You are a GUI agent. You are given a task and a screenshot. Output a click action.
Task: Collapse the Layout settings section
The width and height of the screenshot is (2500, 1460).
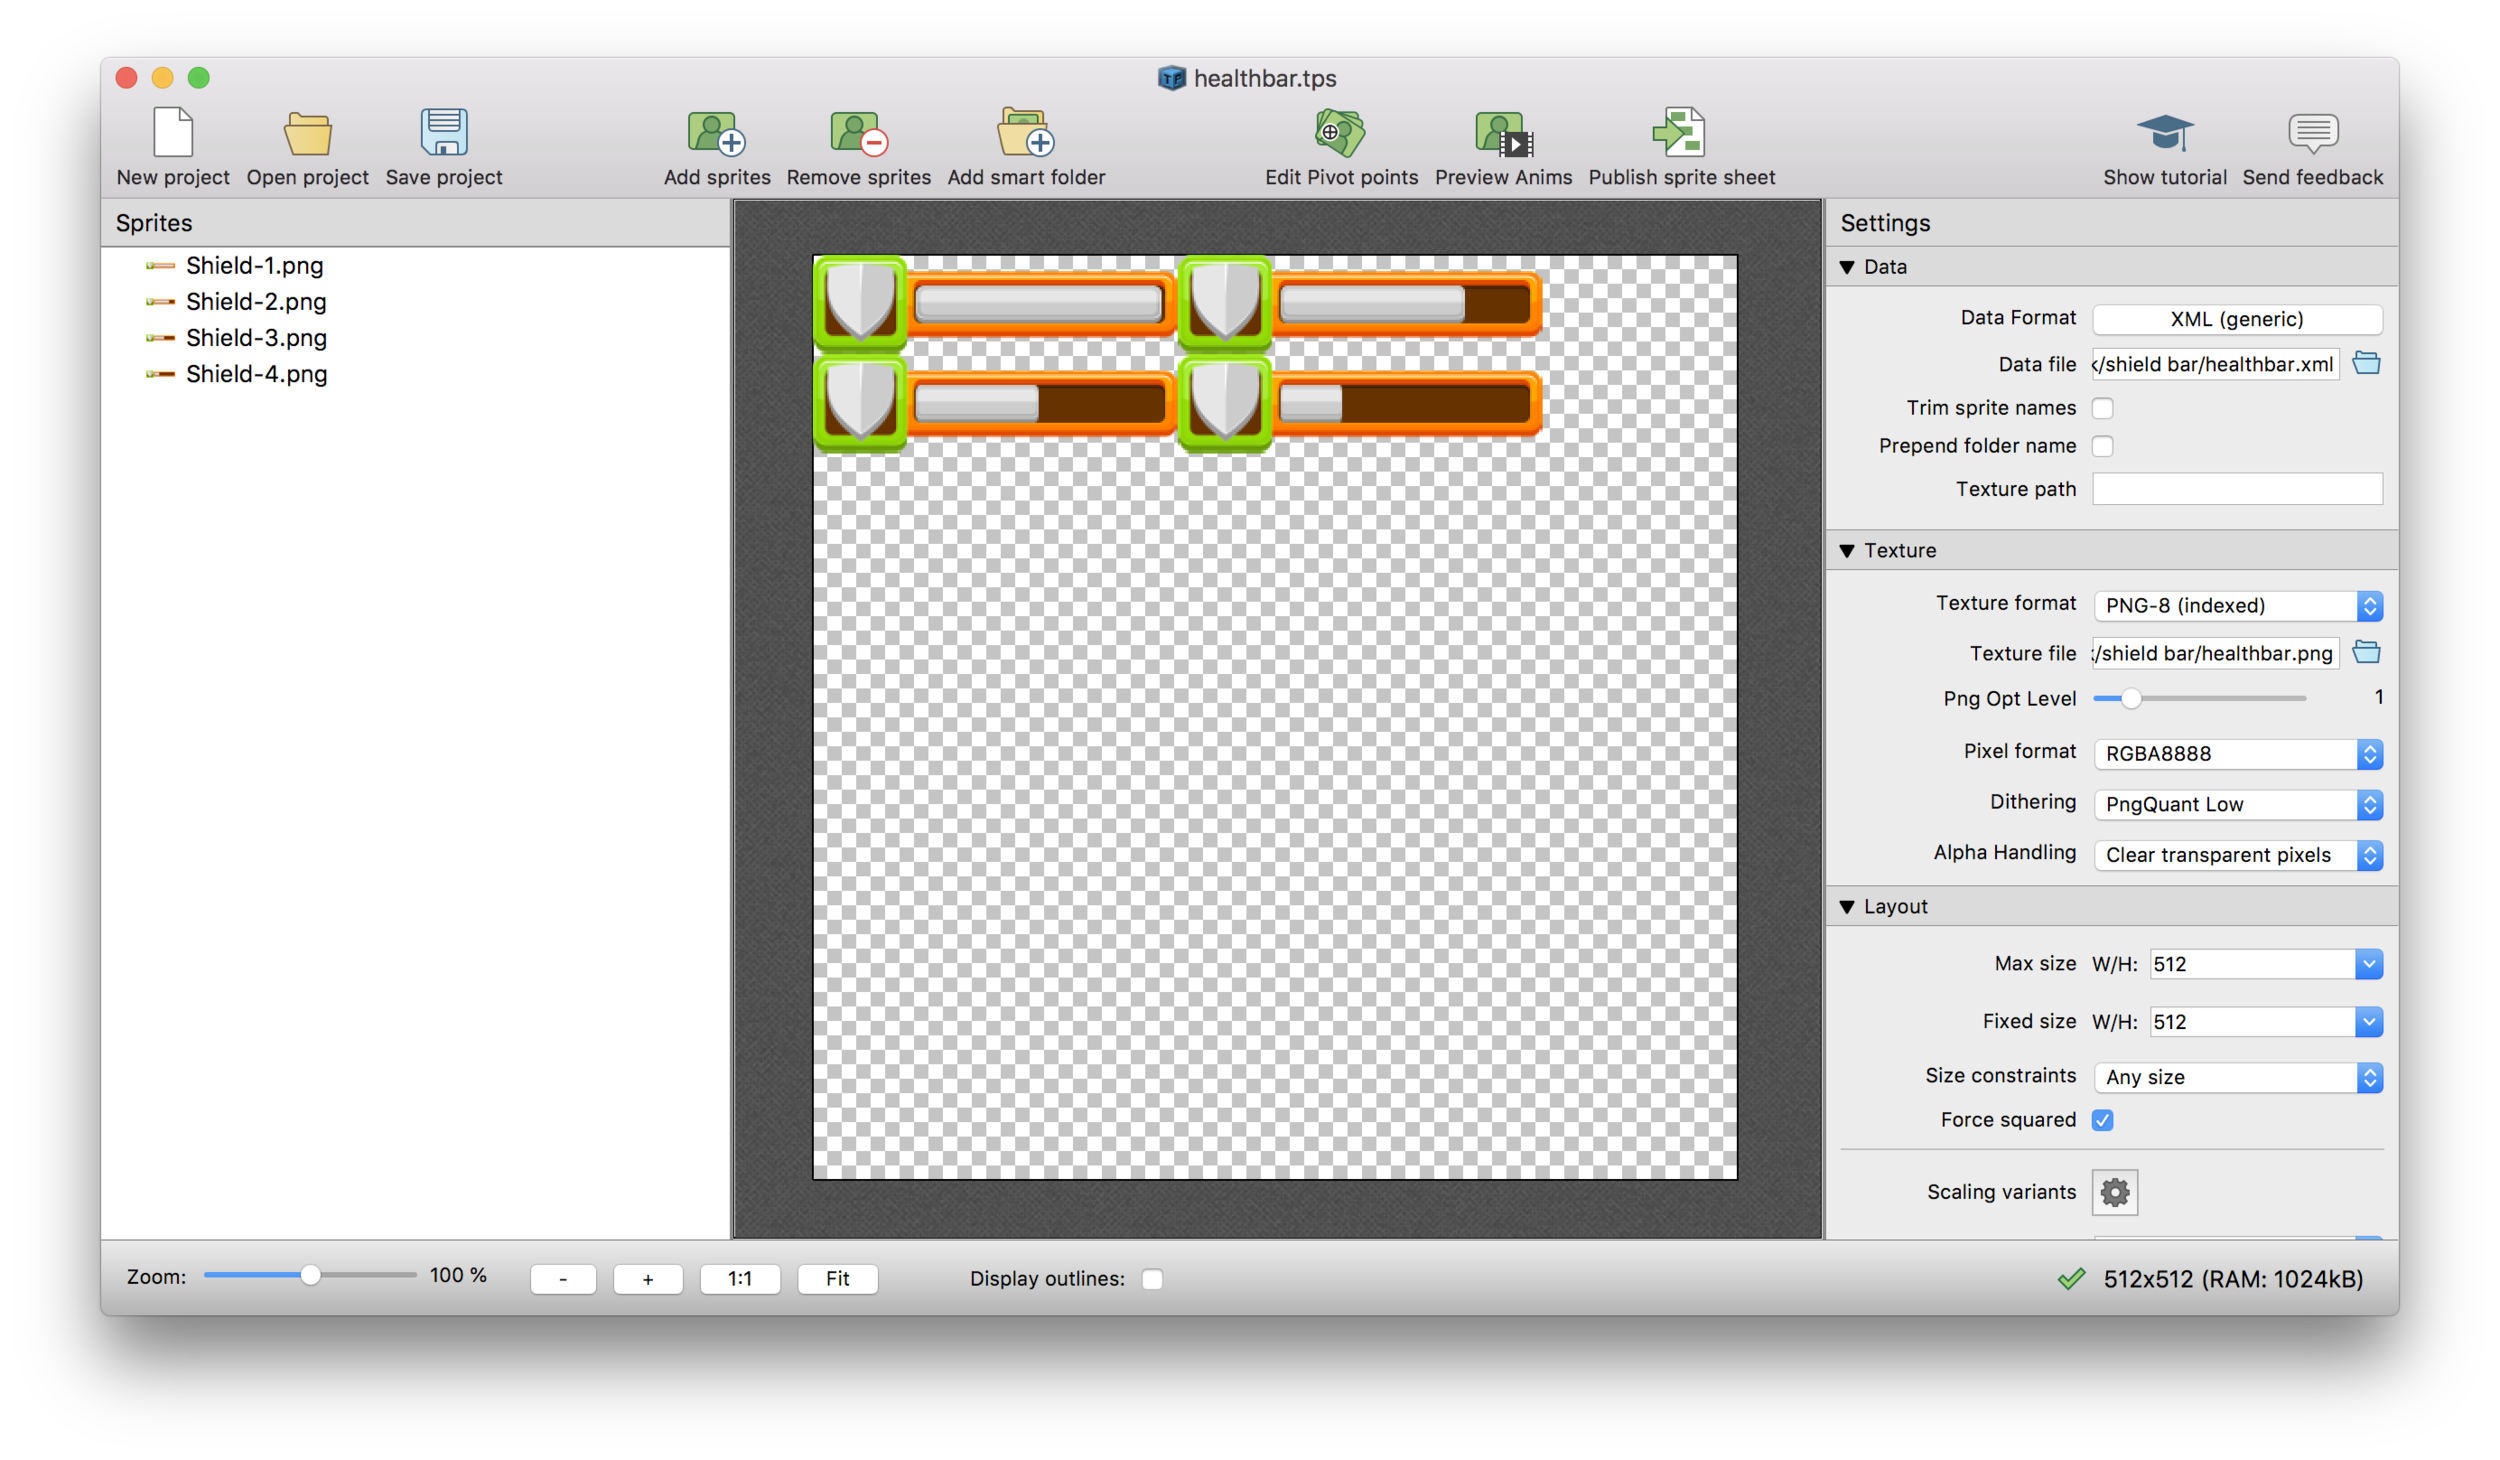pos(1847,907)
